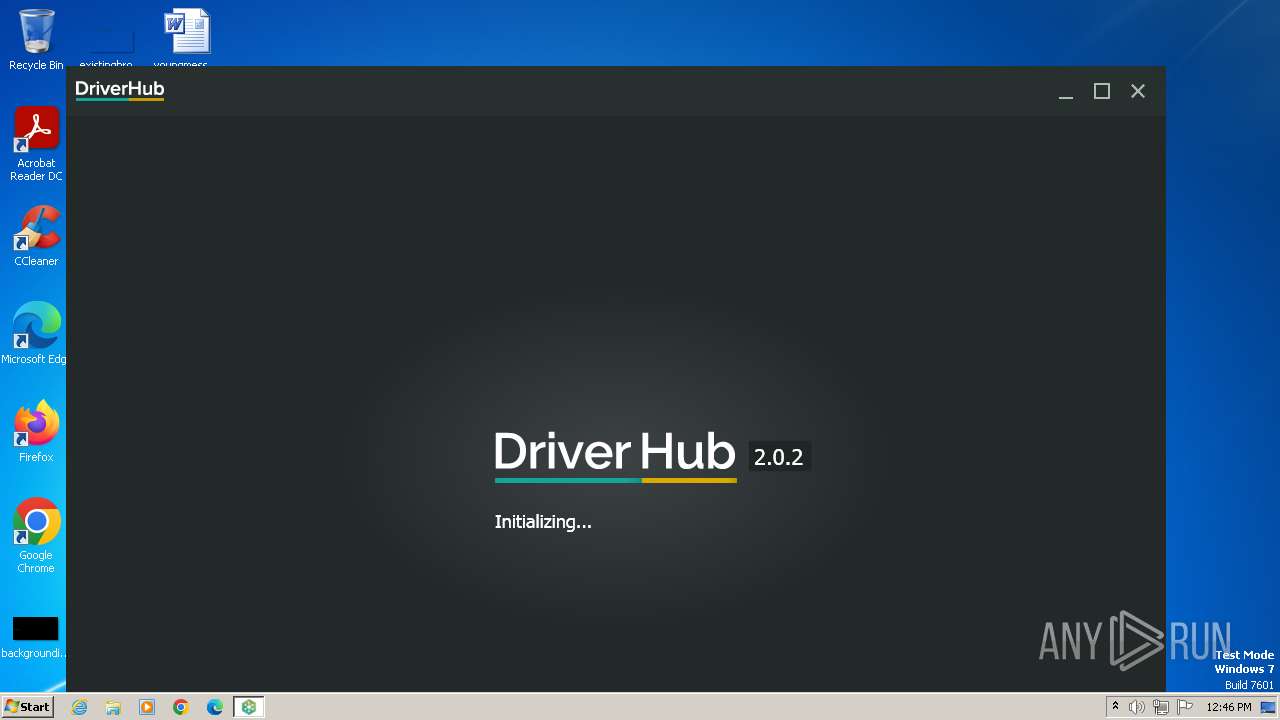Open the Windows Start menu
This screenshot has width=1280, height=720.
27,707
